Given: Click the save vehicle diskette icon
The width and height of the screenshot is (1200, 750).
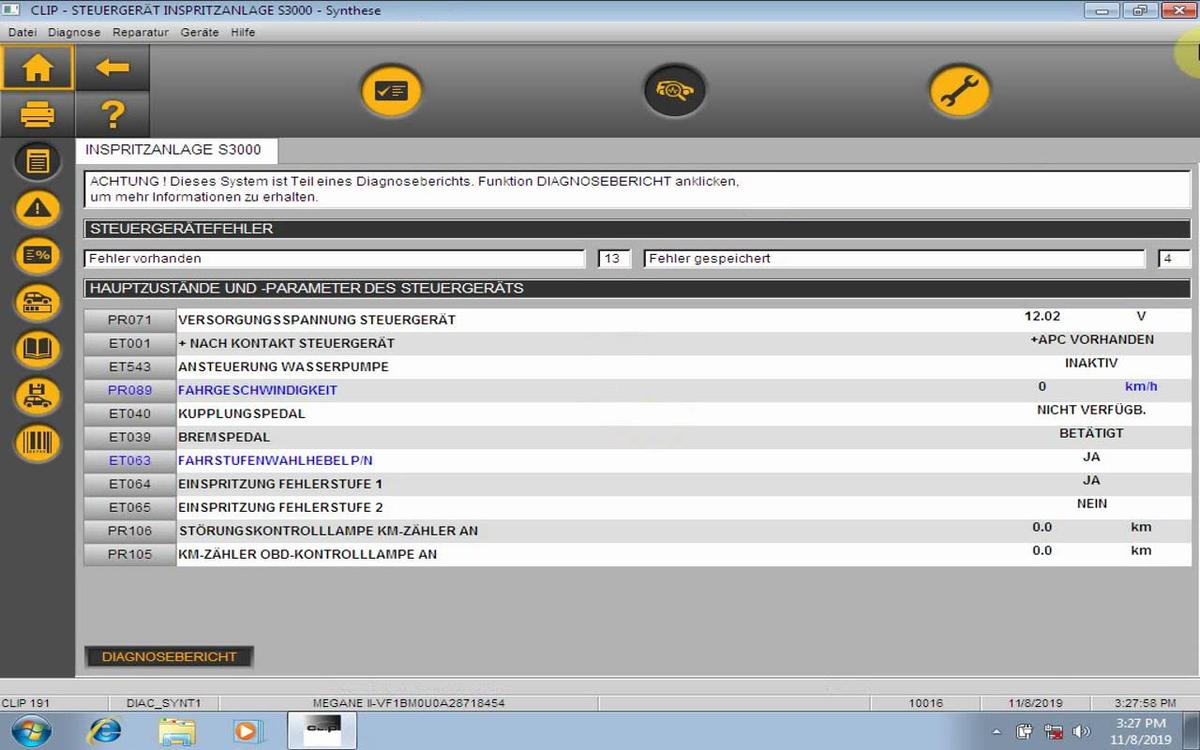Looking at the screenshot, I should 38,395.
